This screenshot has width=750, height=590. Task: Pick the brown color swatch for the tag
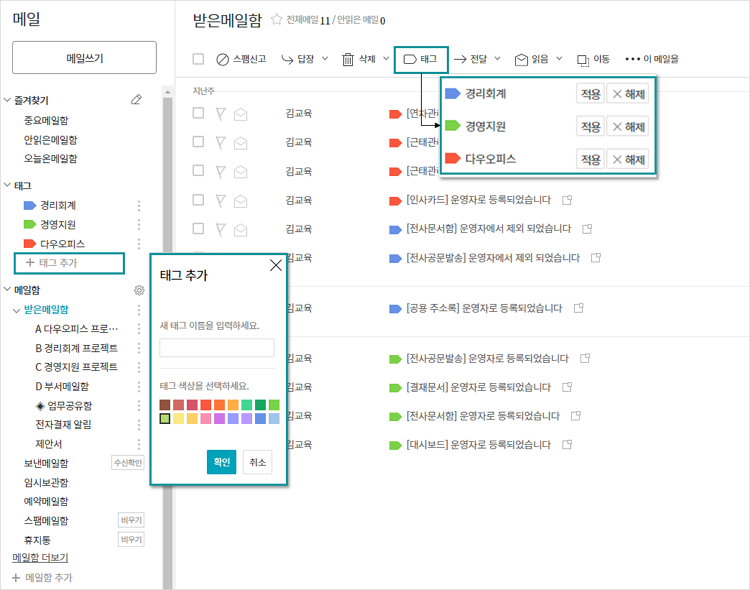166,405
